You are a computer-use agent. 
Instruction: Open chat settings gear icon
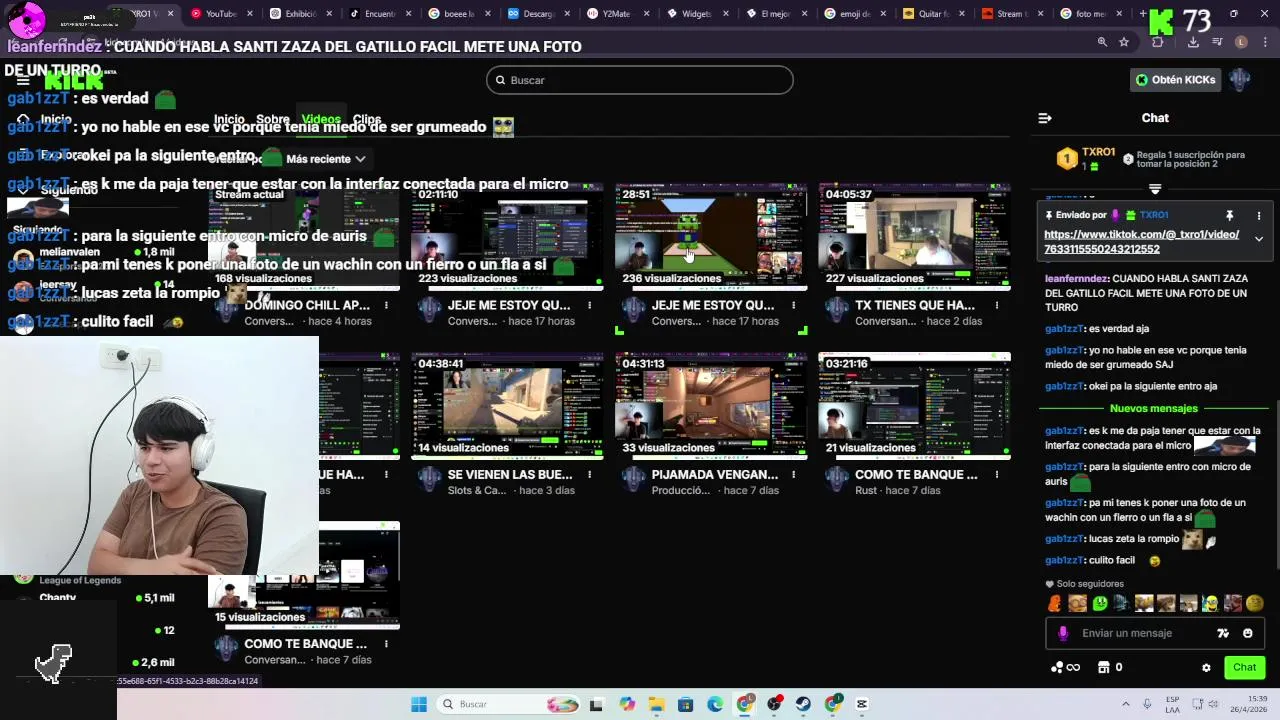[1206, 668]
